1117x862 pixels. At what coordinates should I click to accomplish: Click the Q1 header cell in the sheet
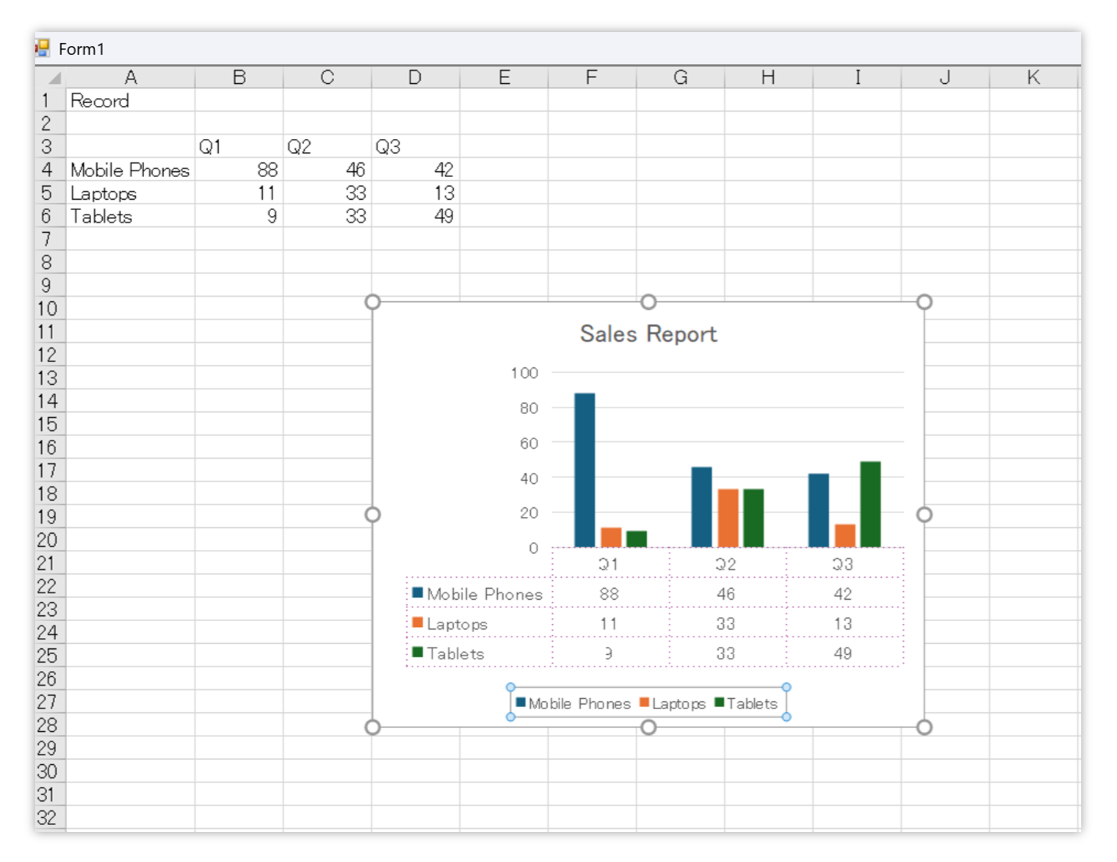[x=239, y=147]
